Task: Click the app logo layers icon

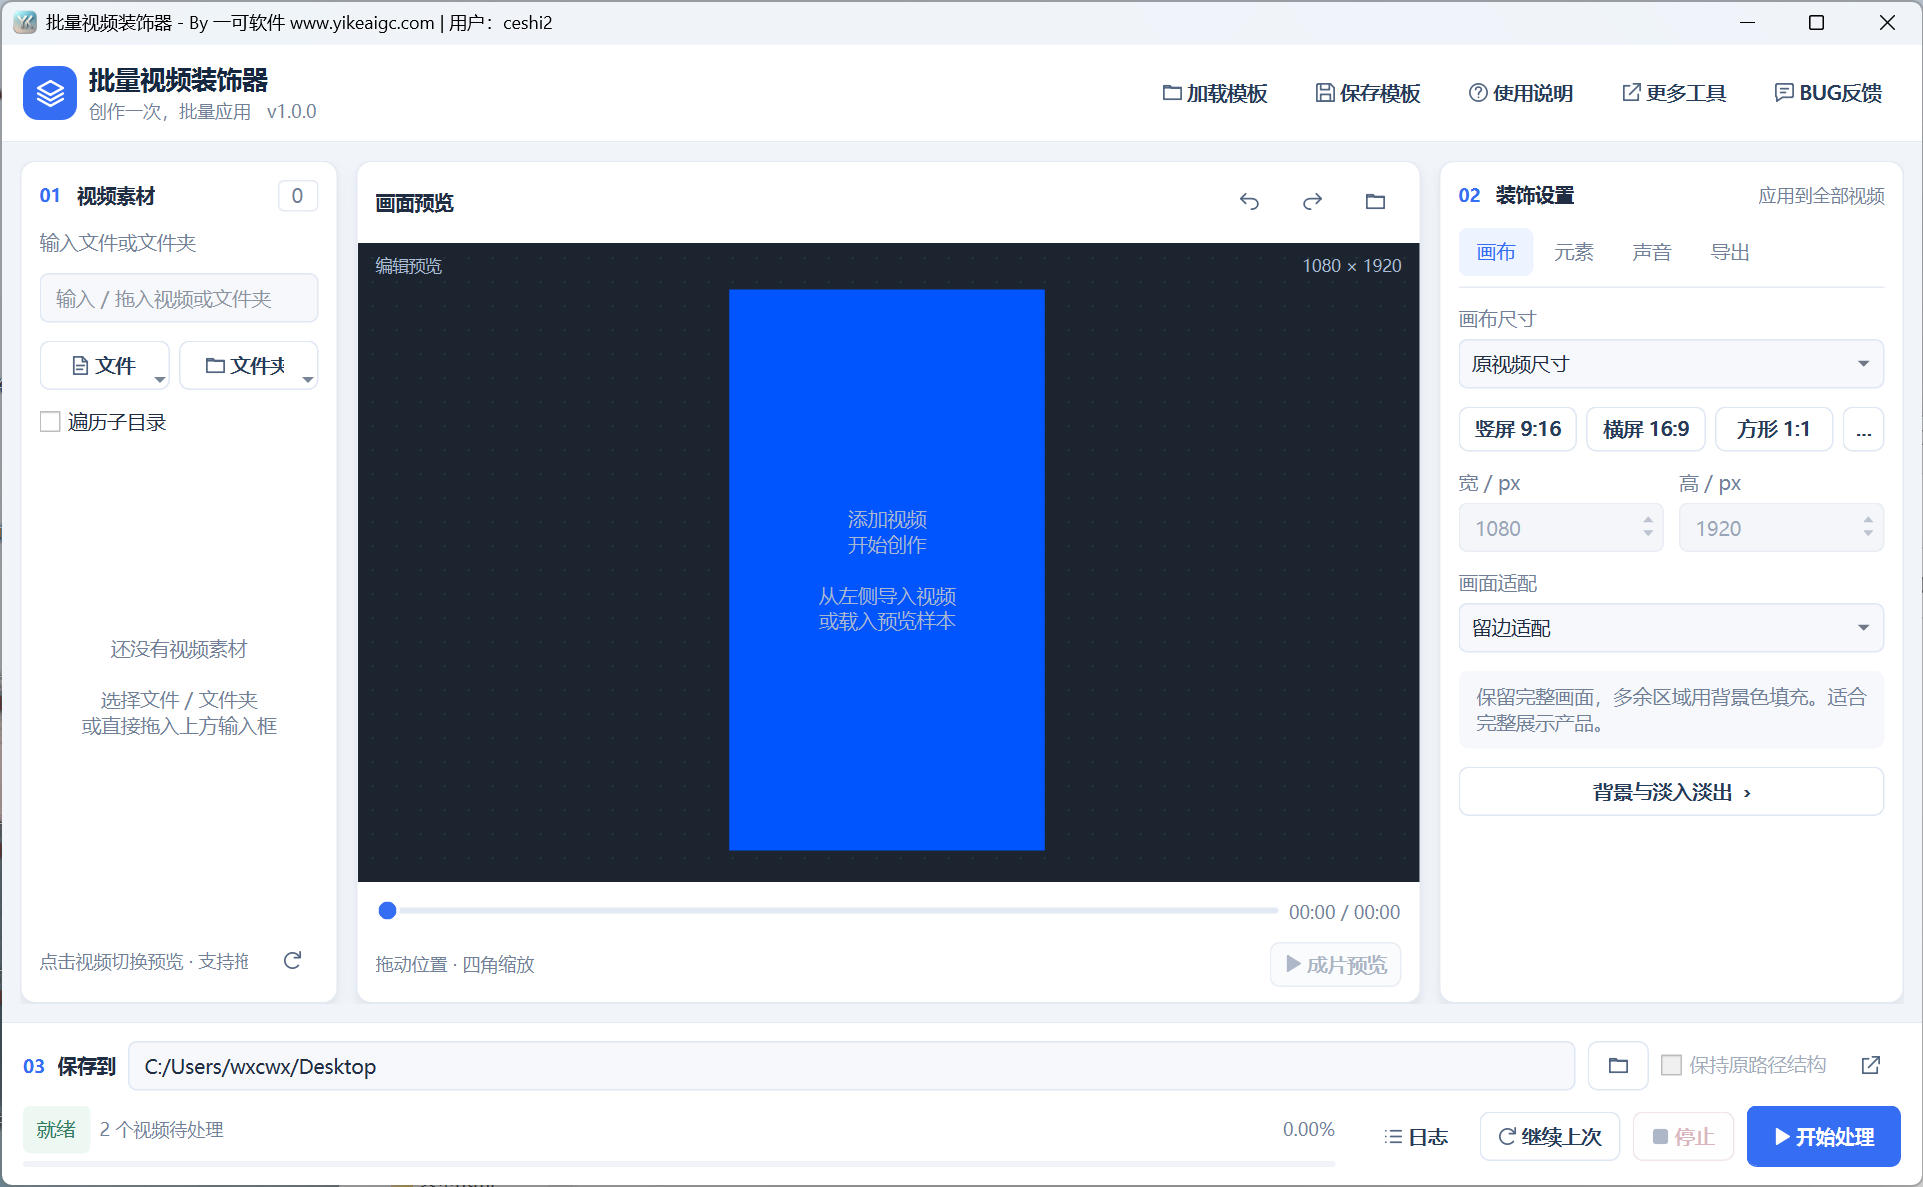Action: coord(50,93)
